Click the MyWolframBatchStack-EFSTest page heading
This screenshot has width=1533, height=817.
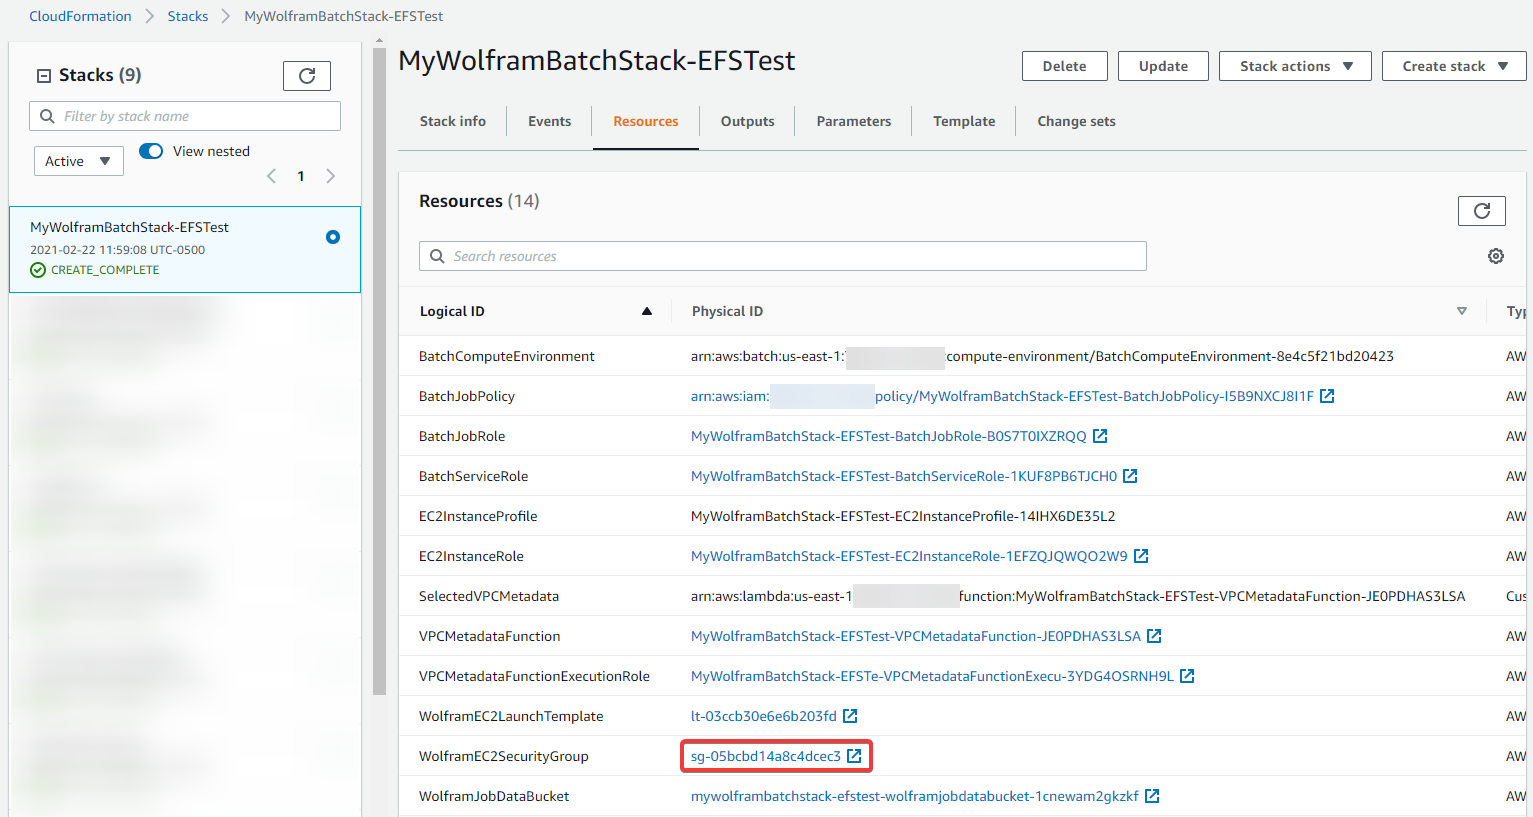point(597,61)
